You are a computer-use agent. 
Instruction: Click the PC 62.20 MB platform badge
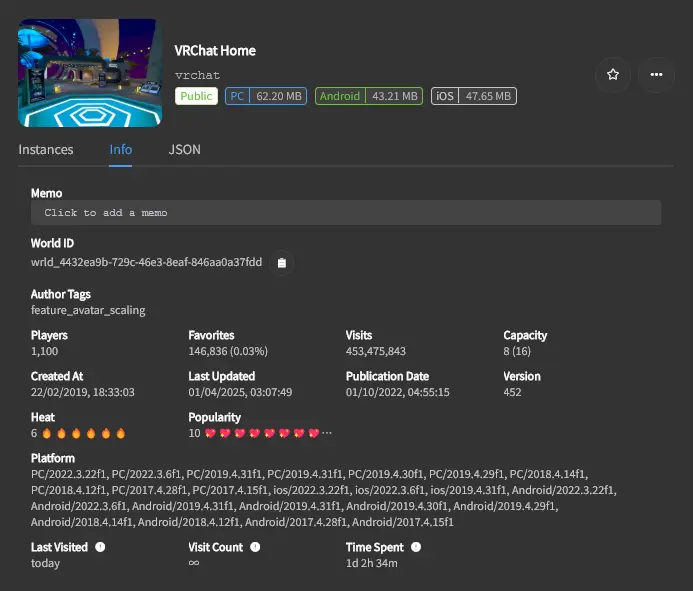266,96
